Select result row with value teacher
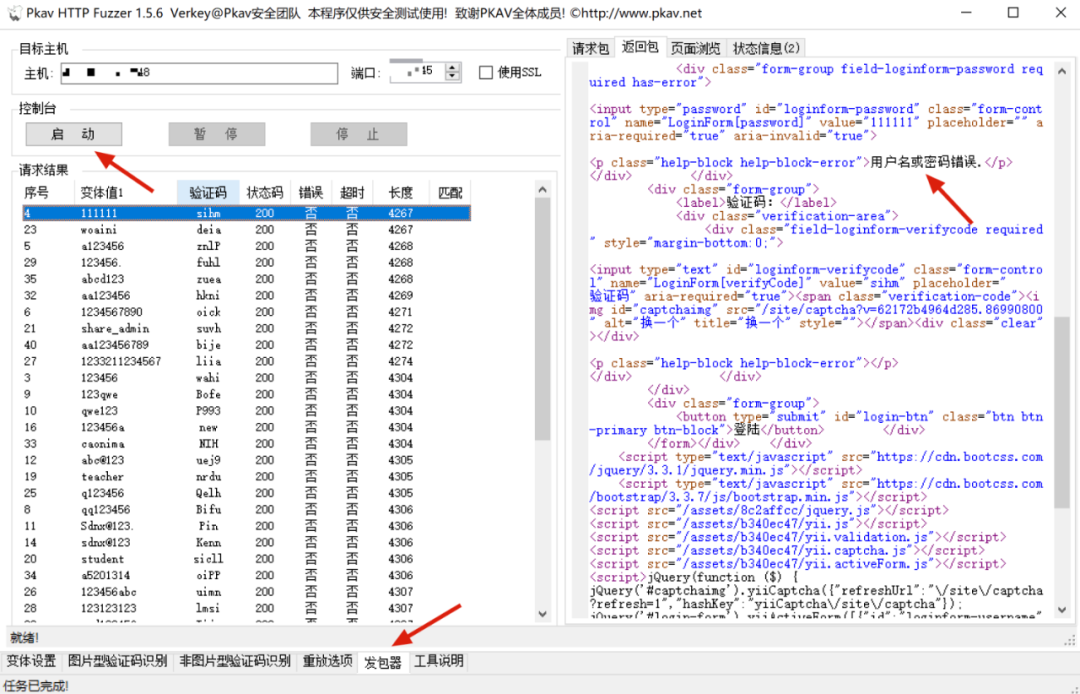The width and height of the screenshot is (1080, 694). coord(247,476)
